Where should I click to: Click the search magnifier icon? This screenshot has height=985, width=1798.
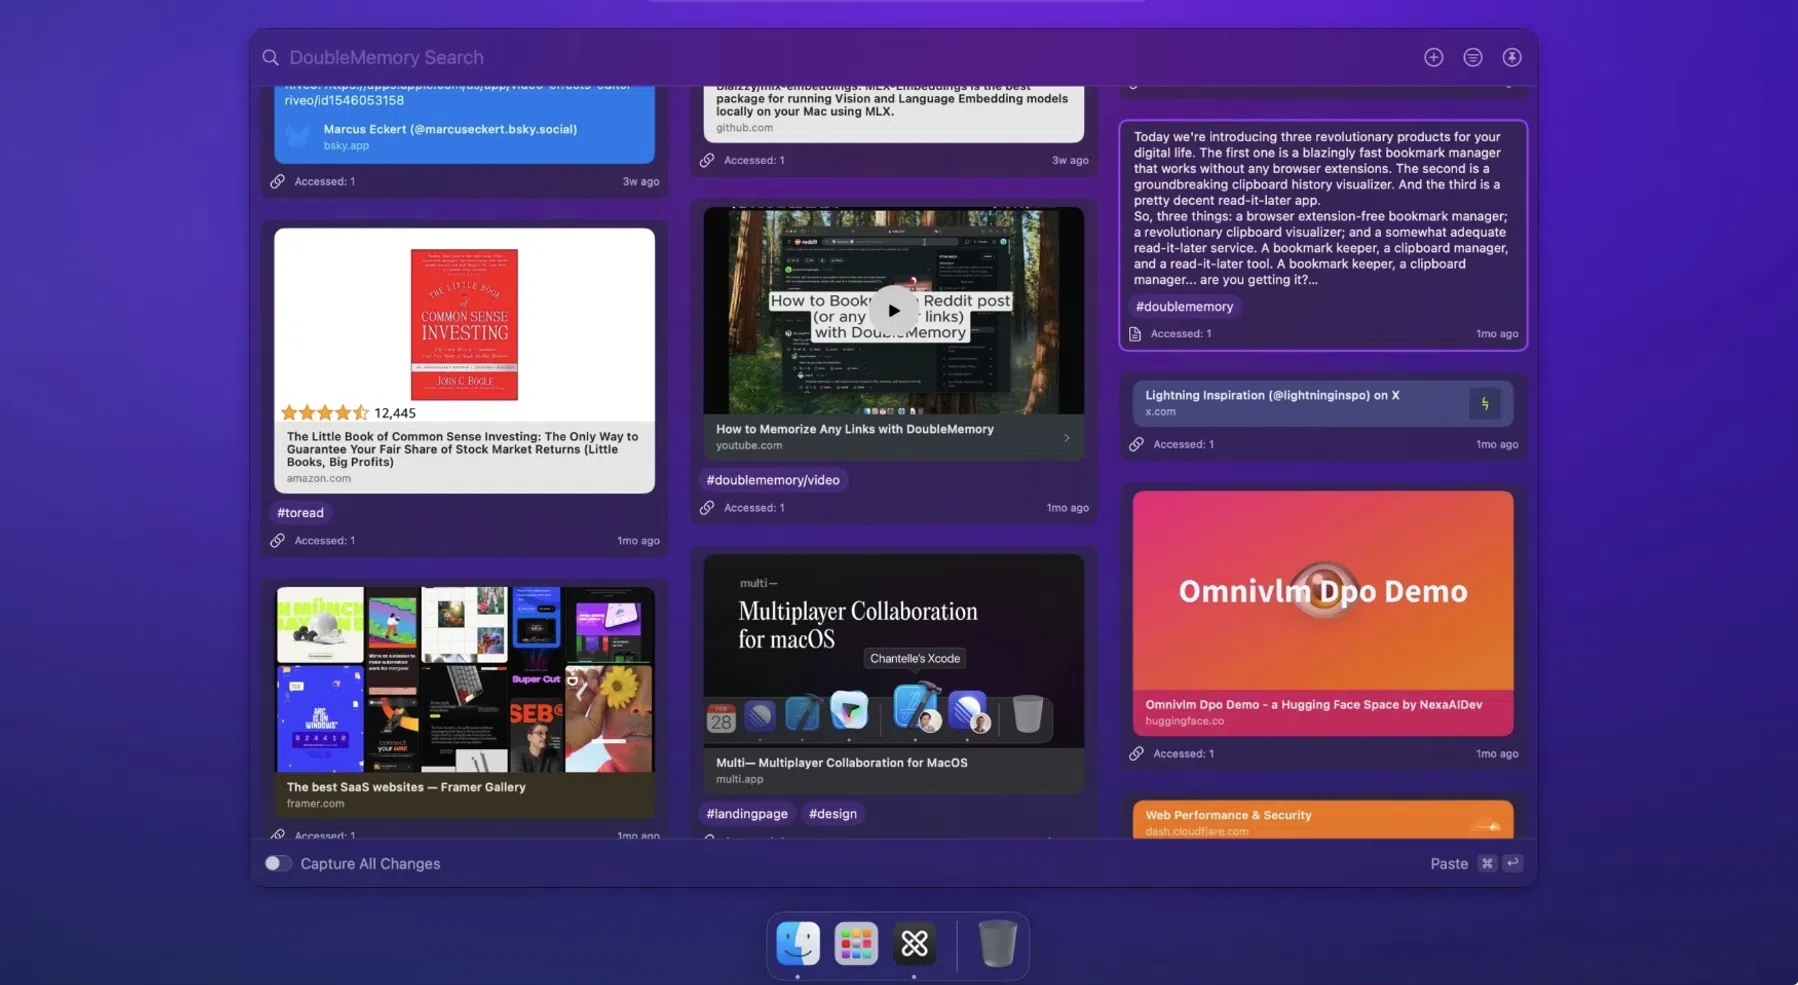click(270, 57)
